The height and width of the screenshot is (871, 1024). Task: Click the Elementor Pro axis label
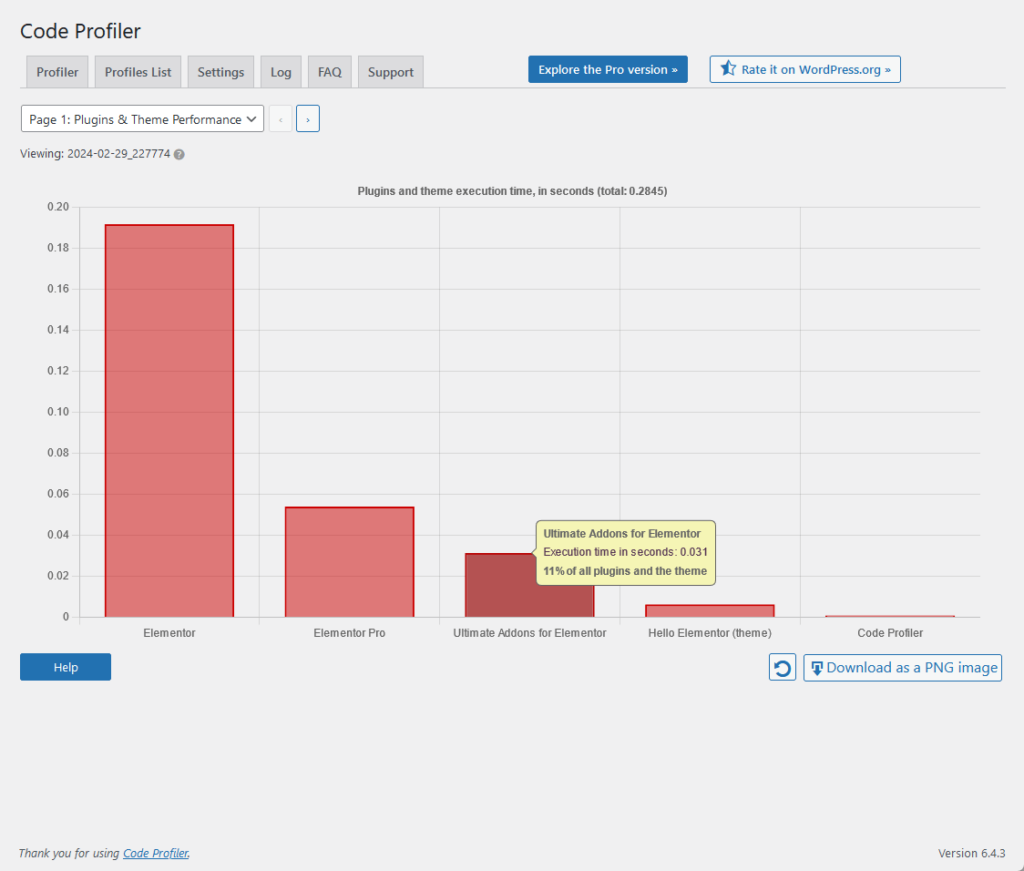(349, 633)
